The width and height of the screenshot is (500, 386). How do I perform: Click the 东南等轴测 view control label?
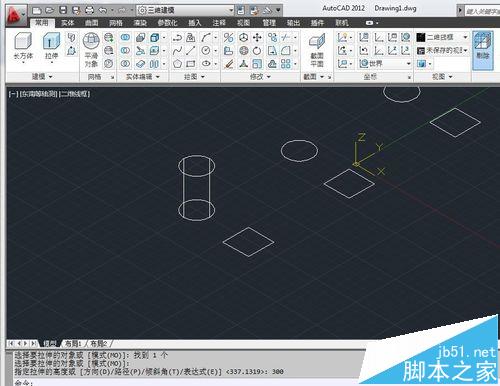[x=39, y=94]
